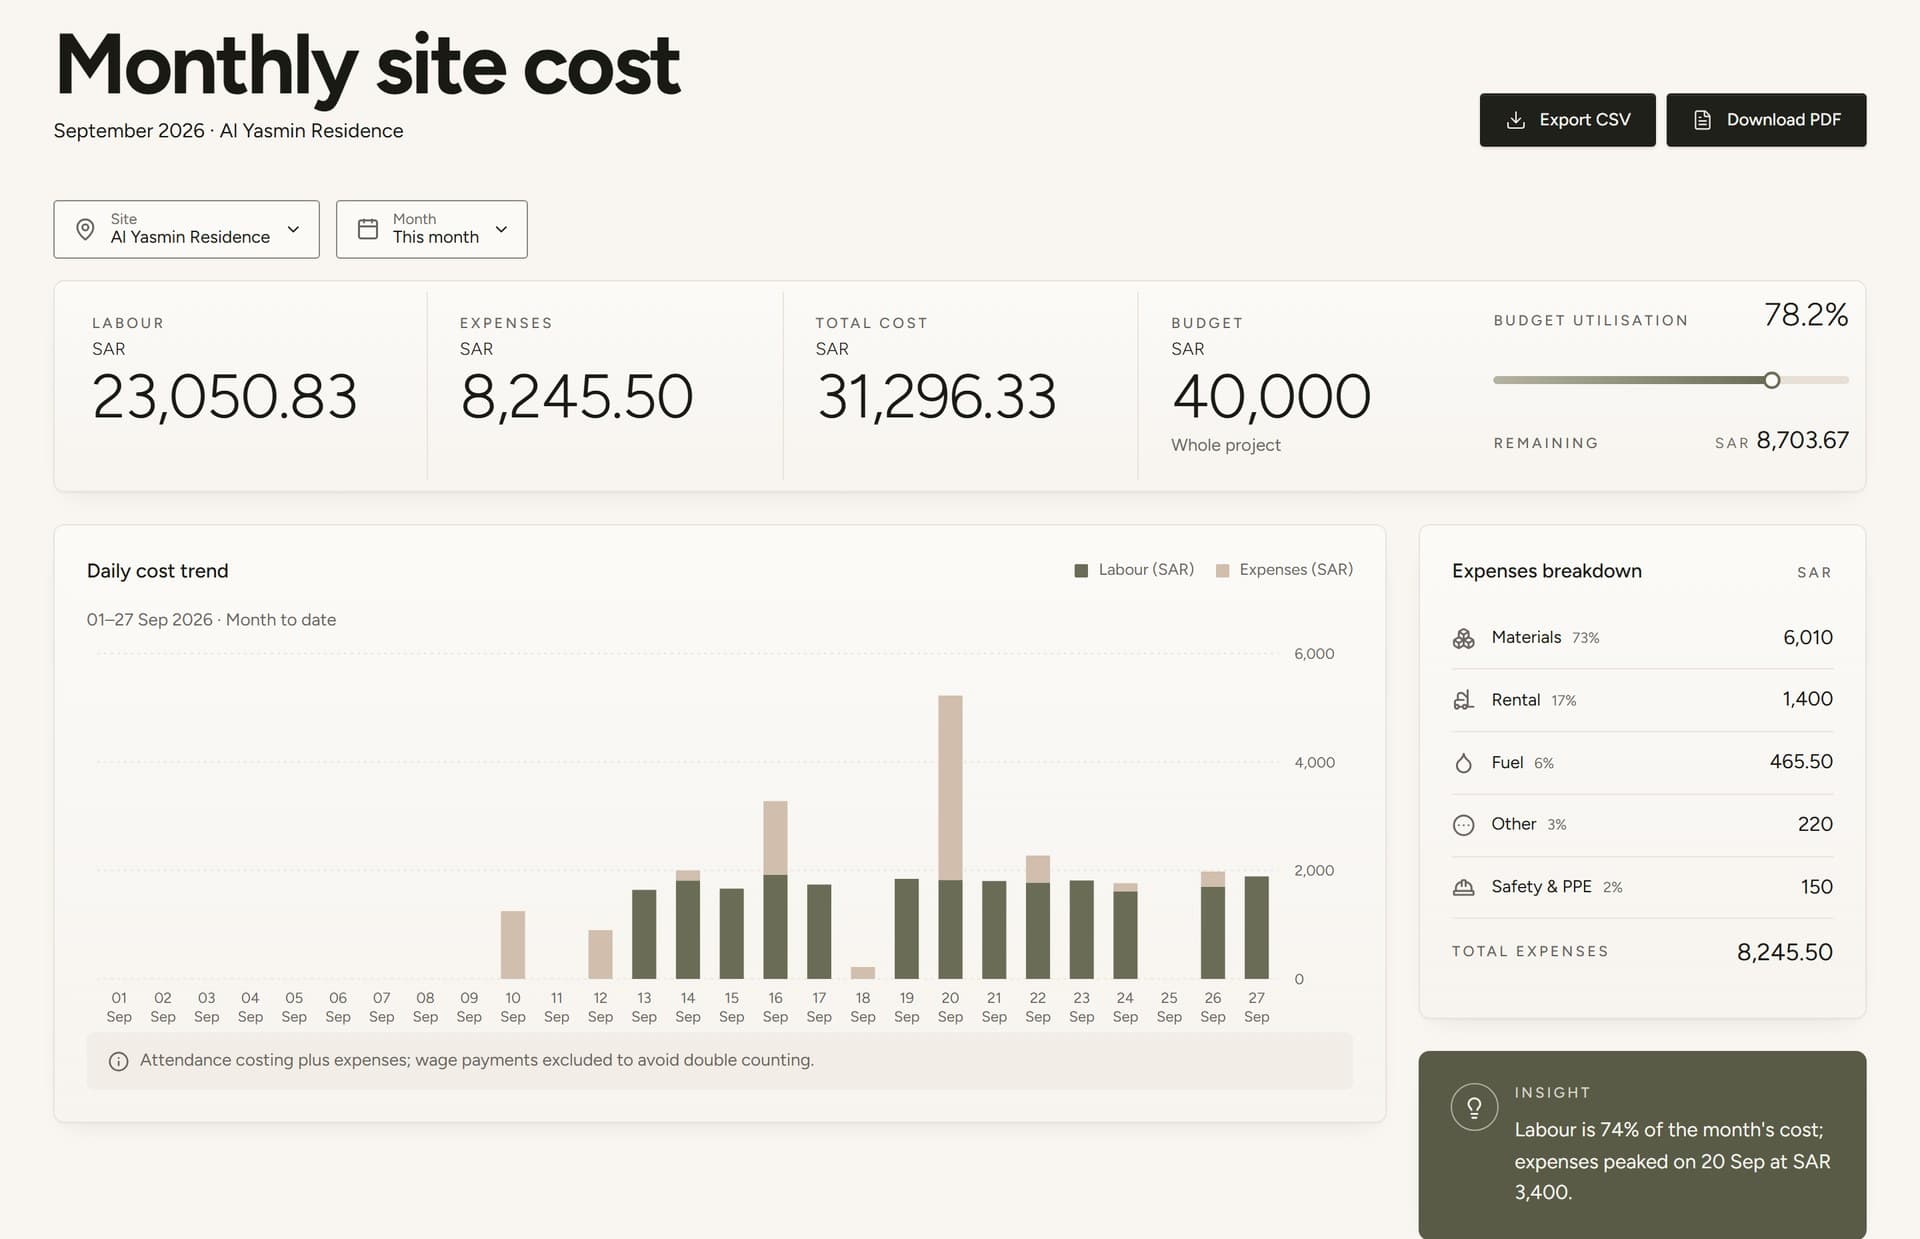The width and height of the screenshot is (1920, 1239).
Task: Click the Total cost figure 31,296.33
Action: tap(937, 397)
